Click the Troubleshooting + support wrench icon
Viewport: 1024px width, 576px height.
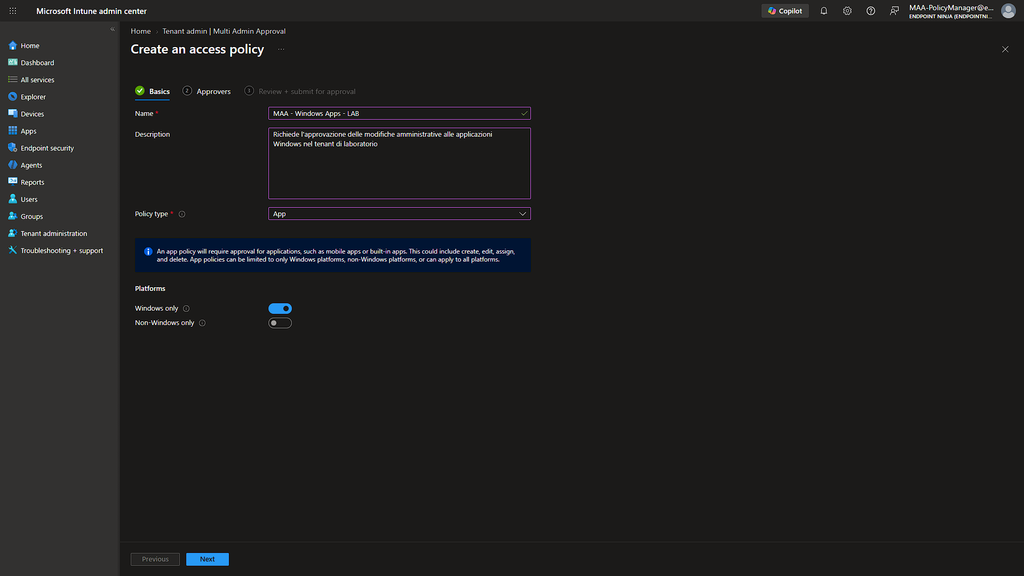[12, 250]
